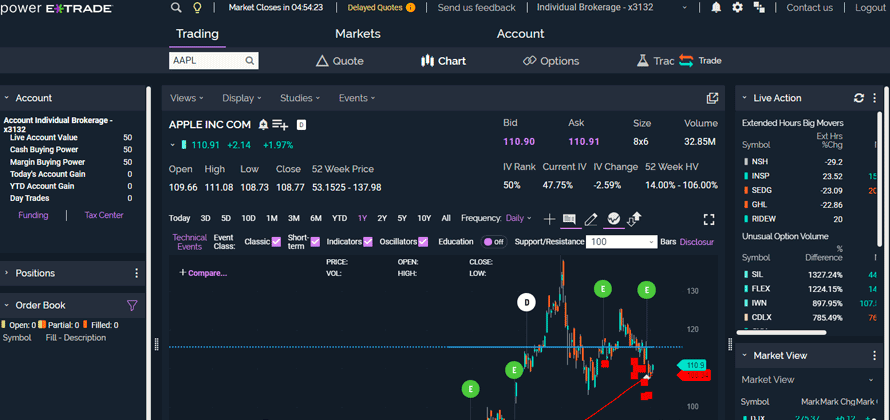Select the pencil drawing tool
Viewport: 890px width, 420px height.
pos(591,219)
